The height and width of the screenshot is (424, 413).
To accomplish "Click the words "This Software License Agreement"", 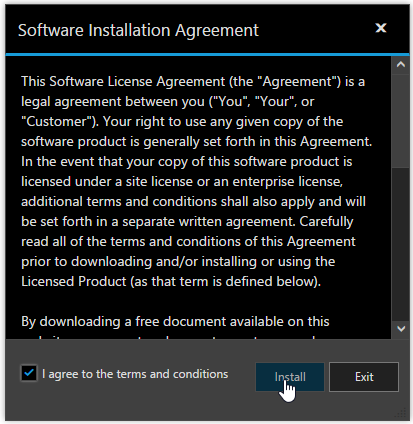I will [x=123, y=82].
